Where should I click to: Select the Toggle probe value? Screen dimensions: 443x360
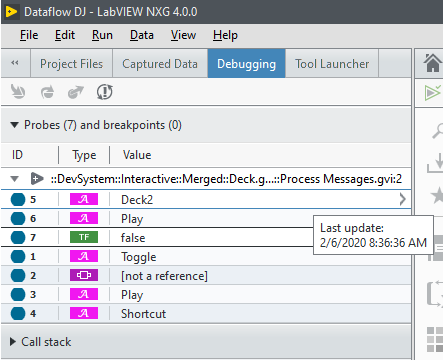[139, 257]
